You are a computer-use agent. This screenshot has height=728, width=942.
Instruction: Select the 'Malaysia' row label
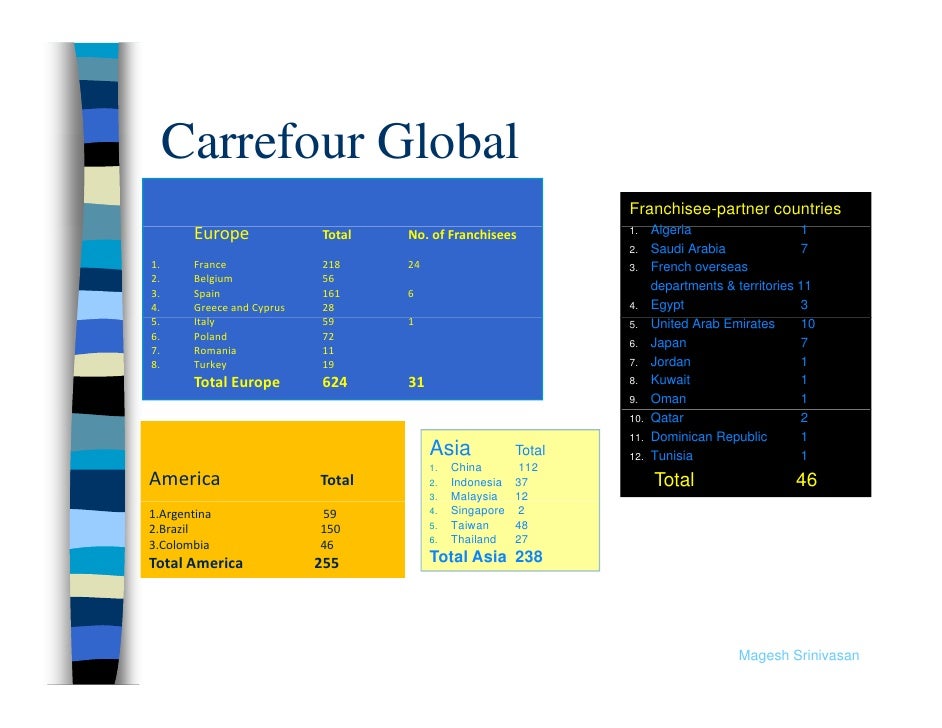tap(474, 497)
